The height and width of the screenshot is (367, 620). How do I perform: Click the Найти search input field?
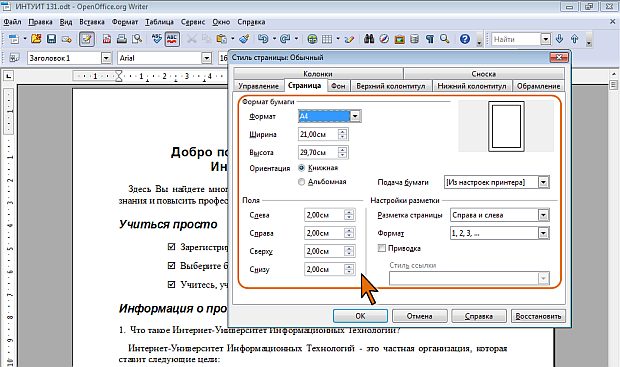click(x=516, y=39)
